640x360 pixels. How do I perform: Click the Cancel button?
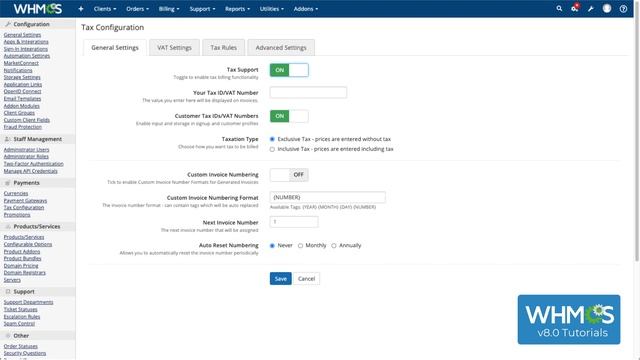(307, 279)
